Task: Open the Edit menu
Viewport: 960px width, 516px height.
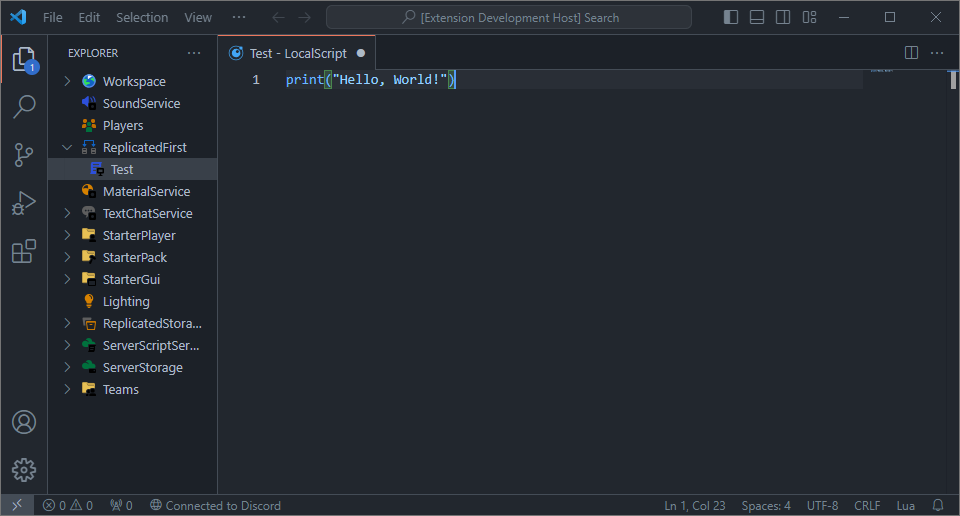Action: pos(89,17)
